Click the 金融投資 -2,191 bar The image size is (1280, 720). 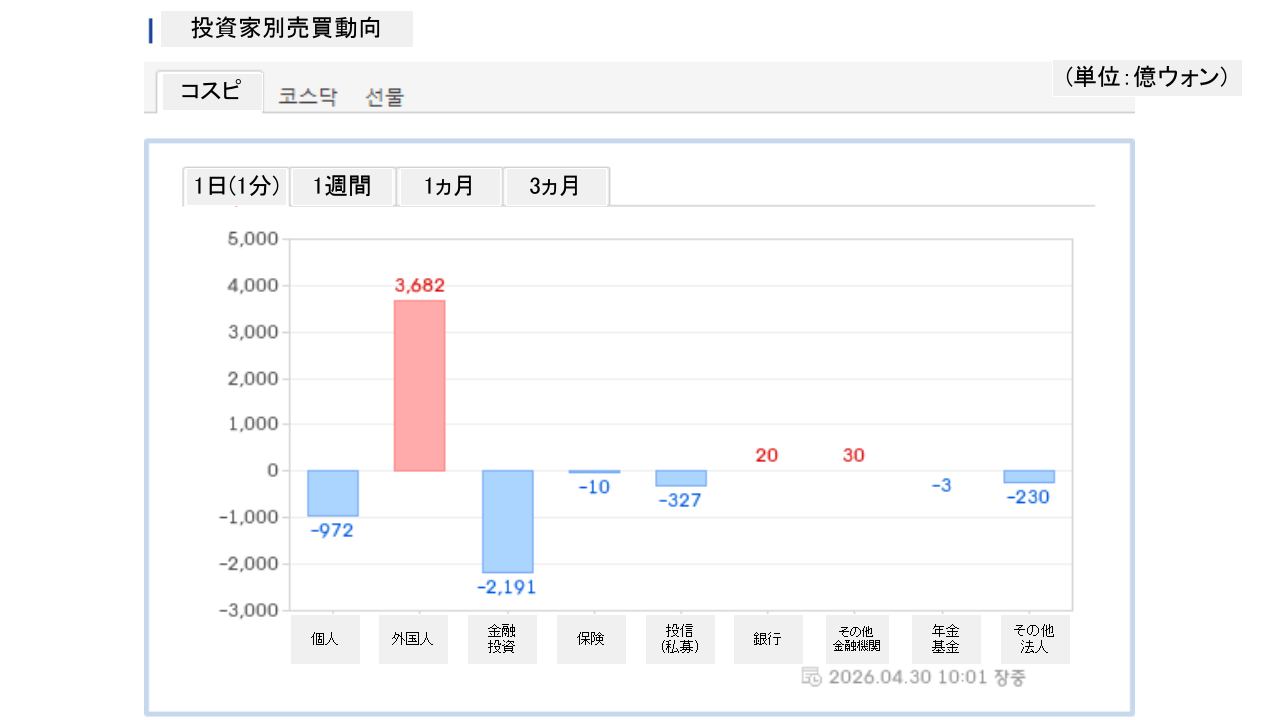pyautogui.click(x=508, y=521)
